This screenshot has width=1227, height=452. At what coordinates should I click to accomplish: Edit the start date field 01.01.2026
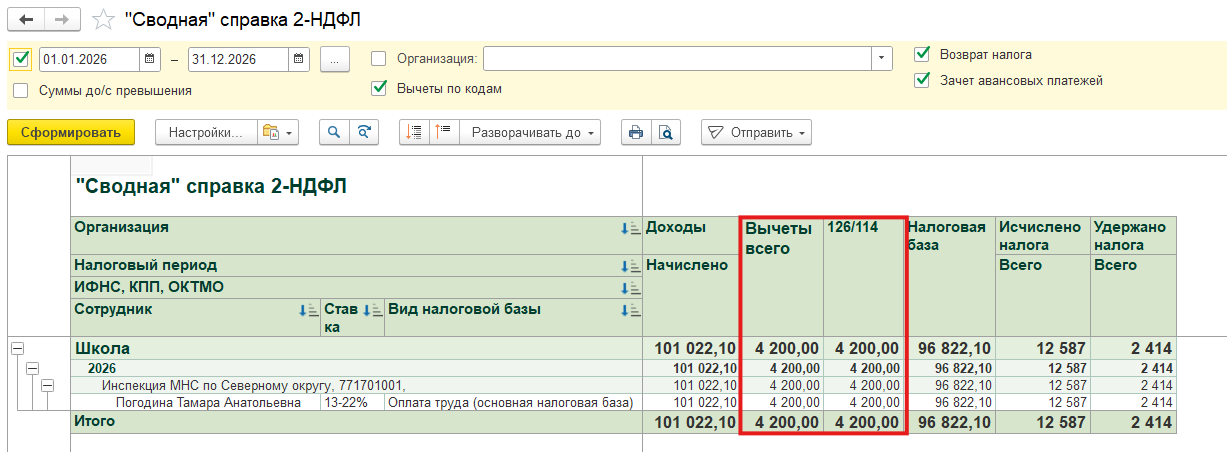pyautogui.click(x=89, y=59)
